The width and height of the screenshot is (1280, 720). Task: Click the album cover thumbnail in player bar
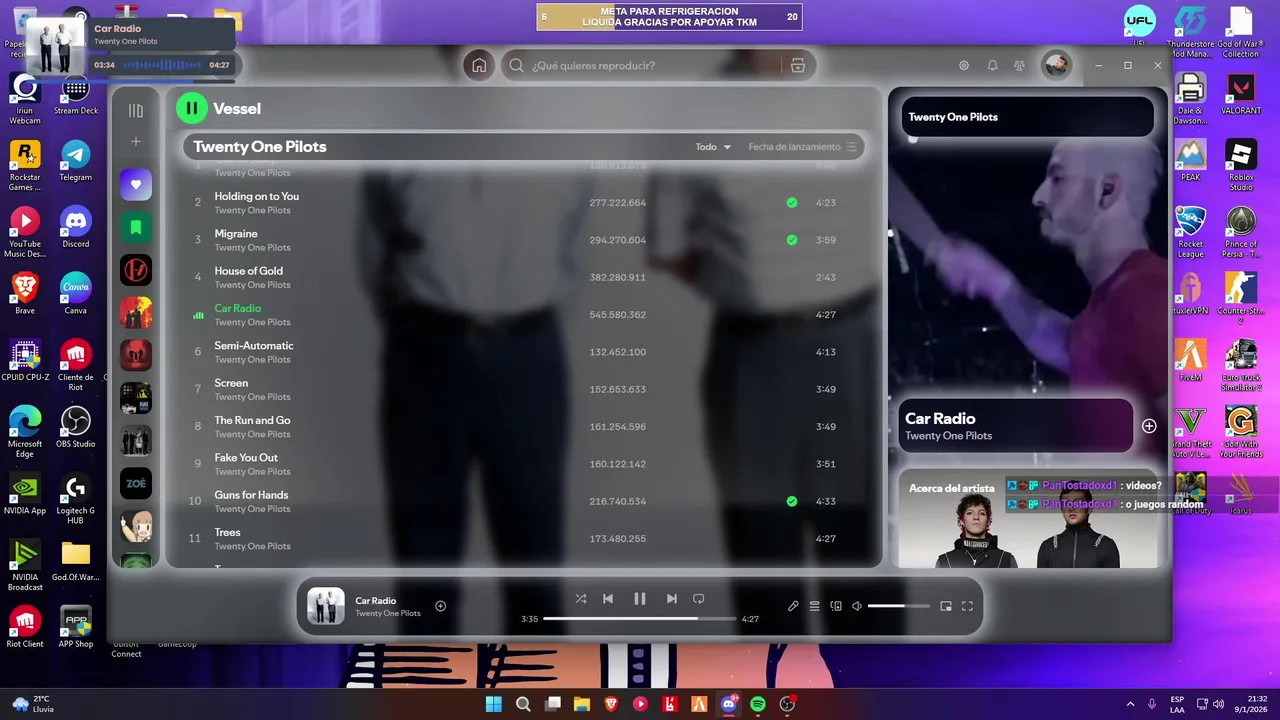325,606
